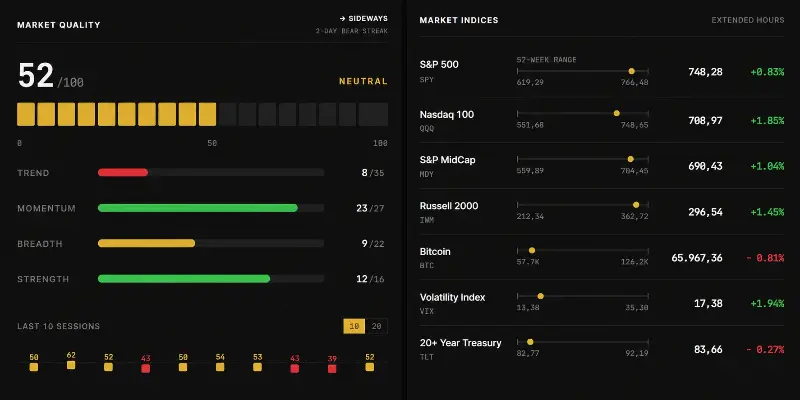Click the Sideways trend indicator
Image resolution: width=800 pixels, height=400 pixels.
(363, 18)
